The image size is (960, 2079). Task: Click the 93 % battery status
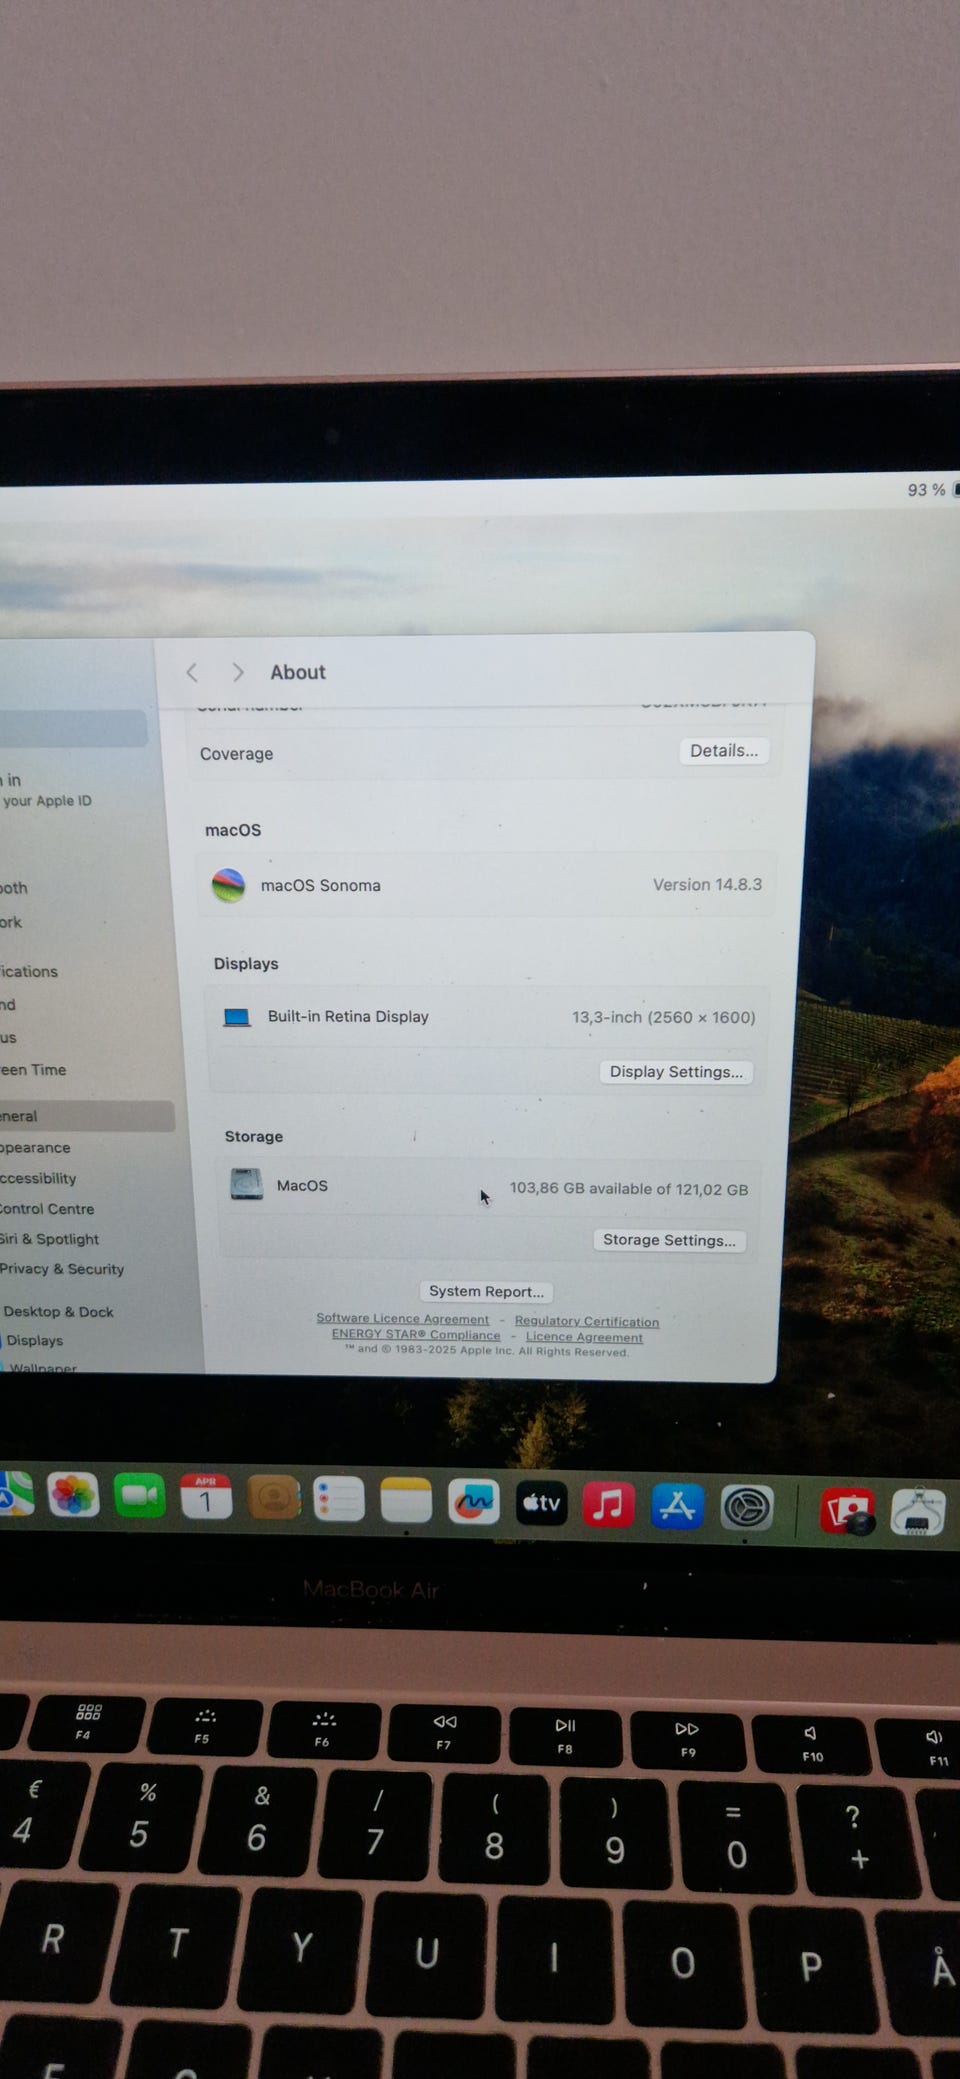coord(926,490)
